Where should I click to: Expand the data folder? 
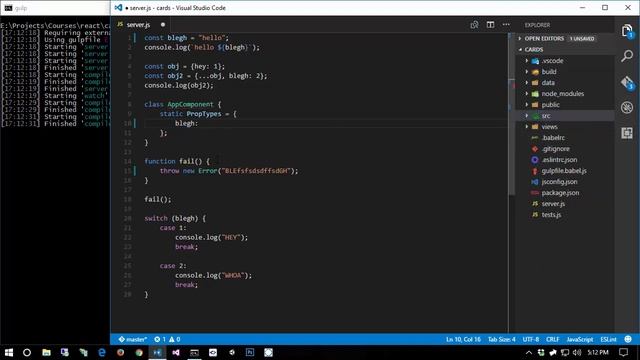point(548,83)
